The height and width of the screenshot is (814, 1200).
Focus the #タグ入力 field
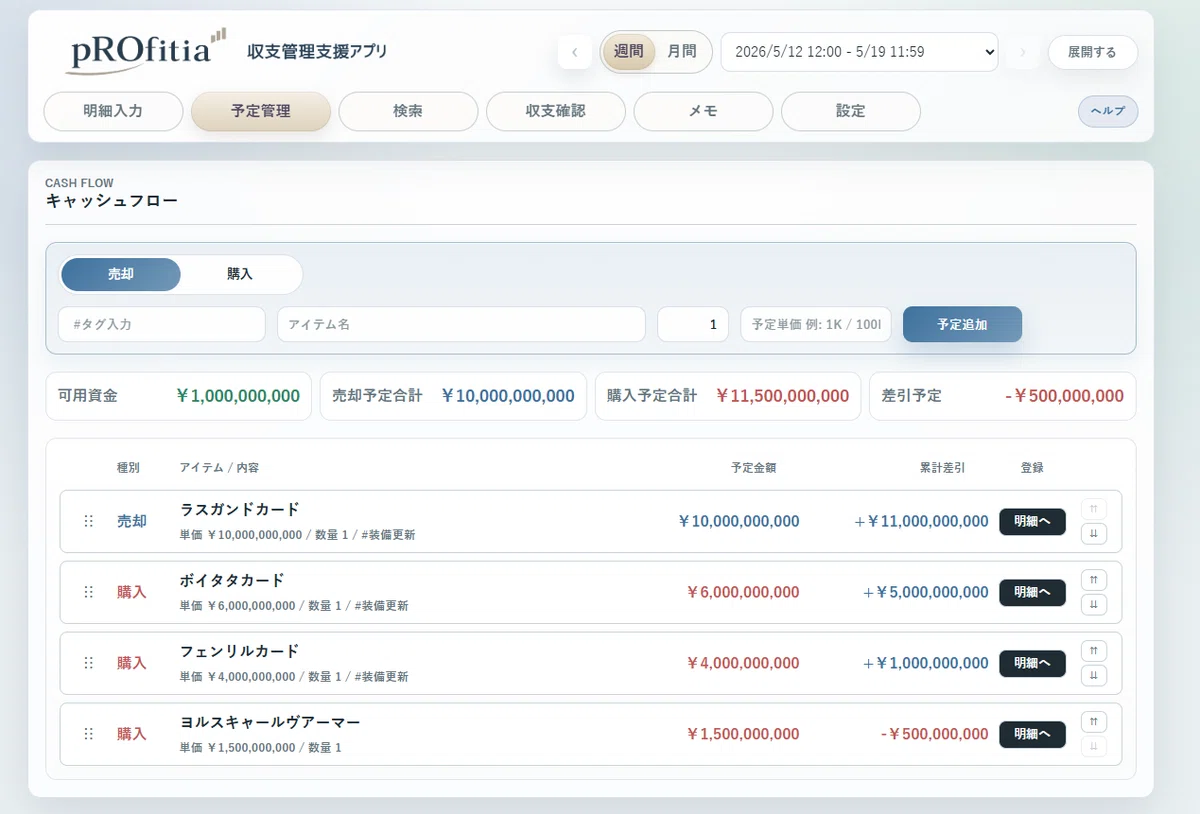coord(162,325)
